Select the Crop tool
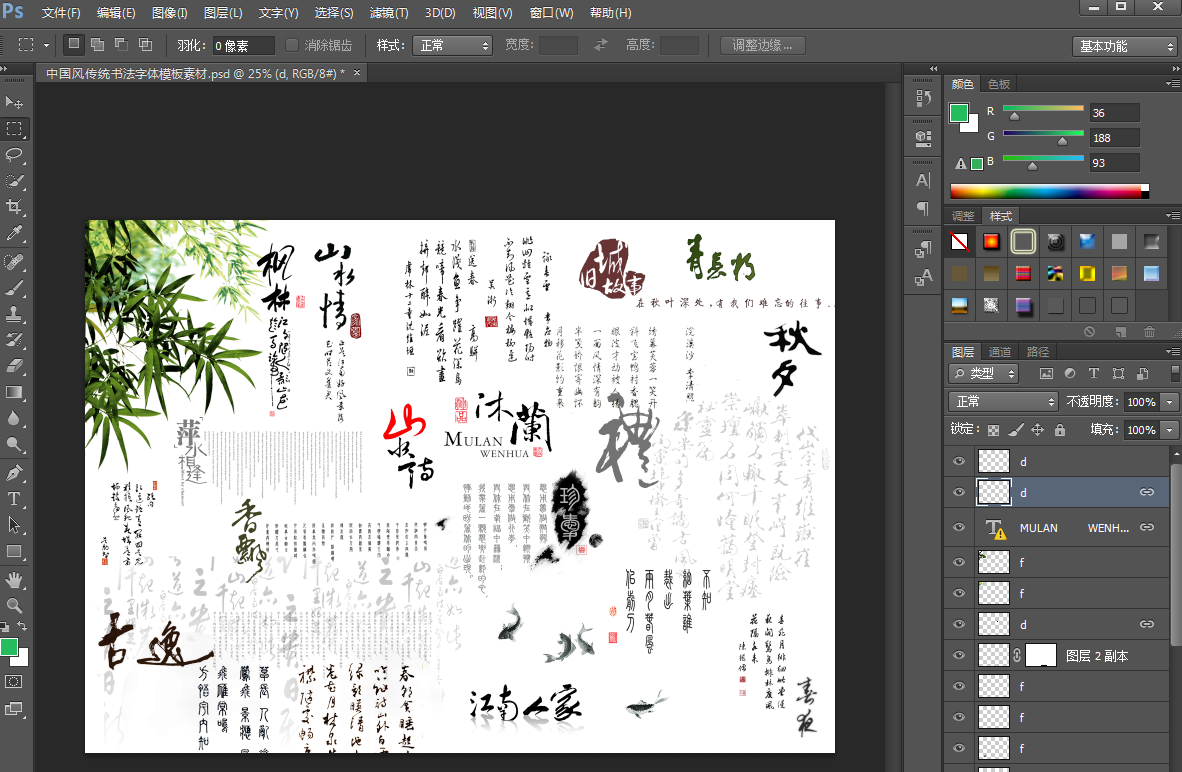The image size is (1182, 772). click(x=15, y=207)
